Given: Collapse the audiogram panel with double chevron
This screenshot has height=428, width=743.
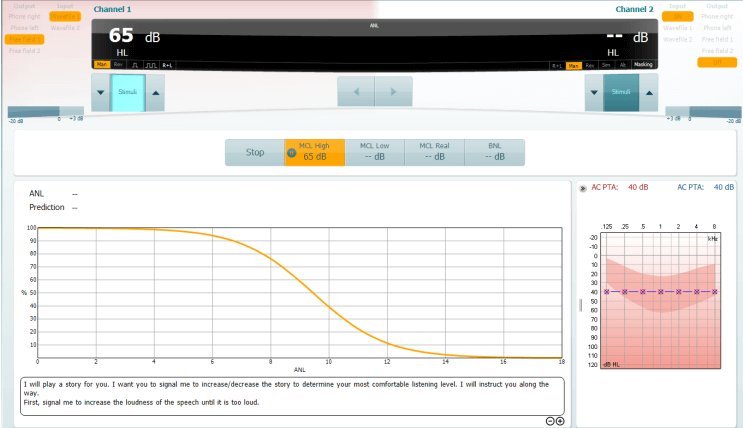Looking at the screenshot, I should pos(582,189).
